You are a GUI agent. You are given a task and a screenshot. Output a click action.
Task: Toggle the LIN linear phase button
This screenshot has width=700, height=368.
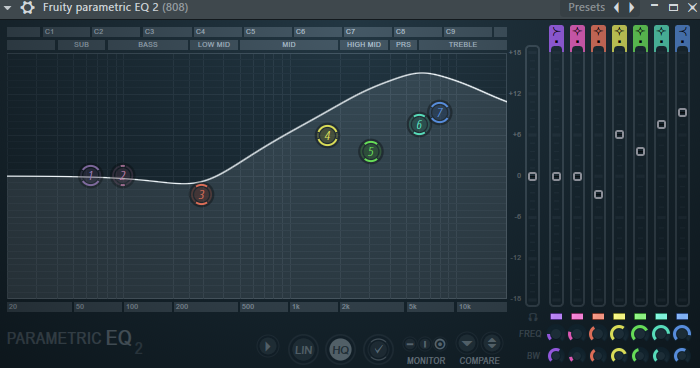(x=303, y=350)
